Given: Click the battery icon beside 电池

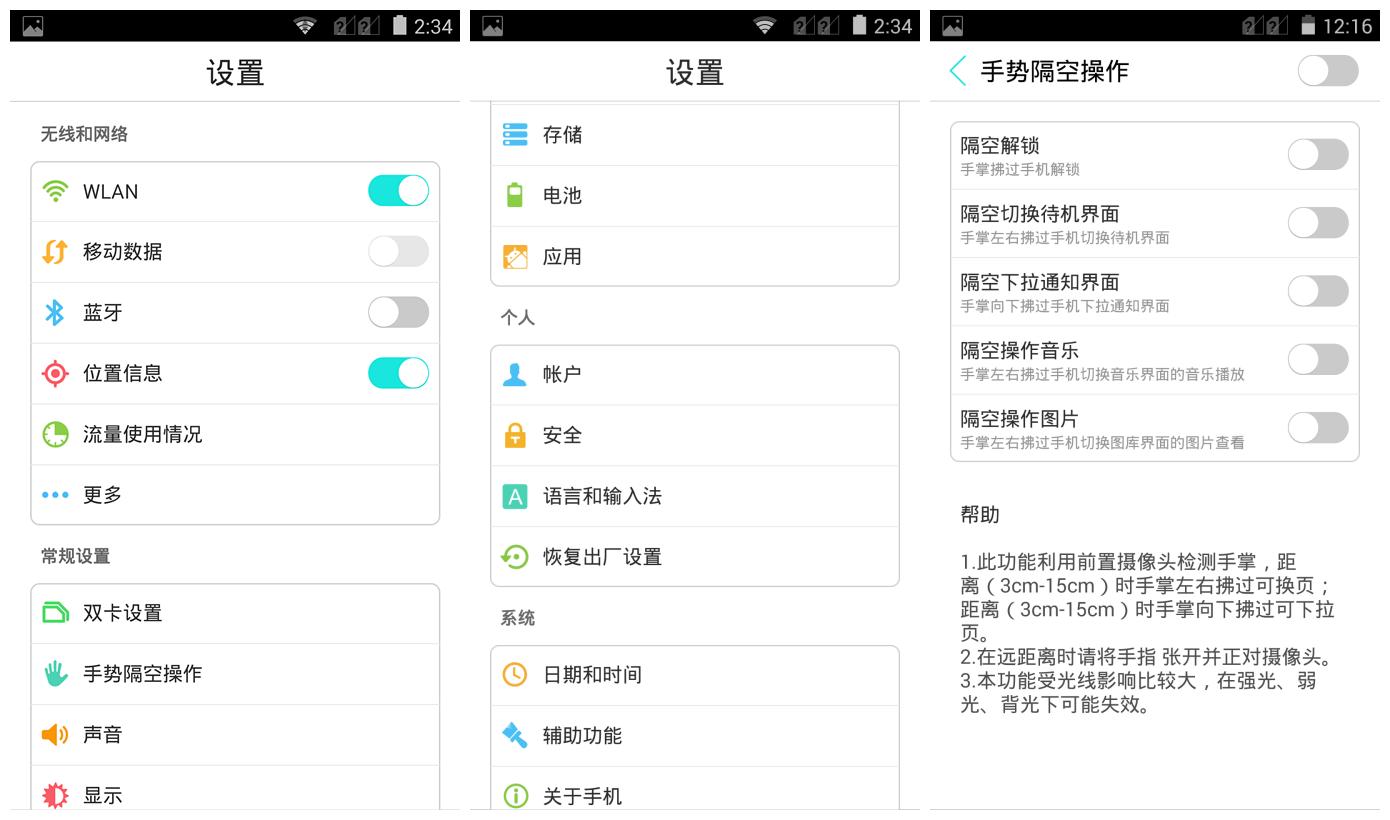Looking at the screenshot, I should pos(514,196).
